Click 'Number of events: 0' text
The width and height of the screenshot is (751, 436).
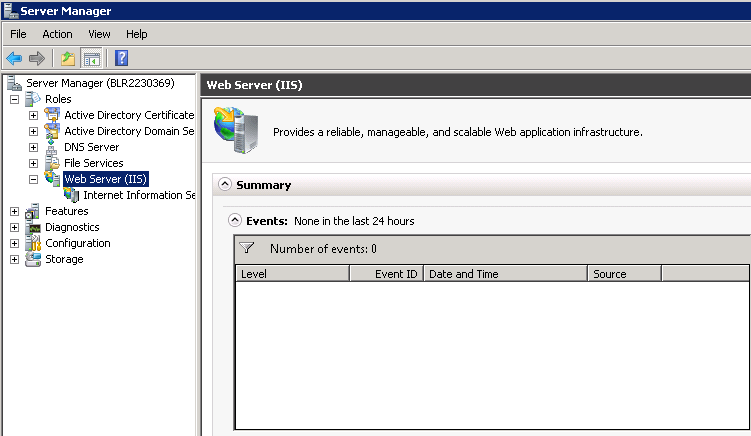(323, 249)
